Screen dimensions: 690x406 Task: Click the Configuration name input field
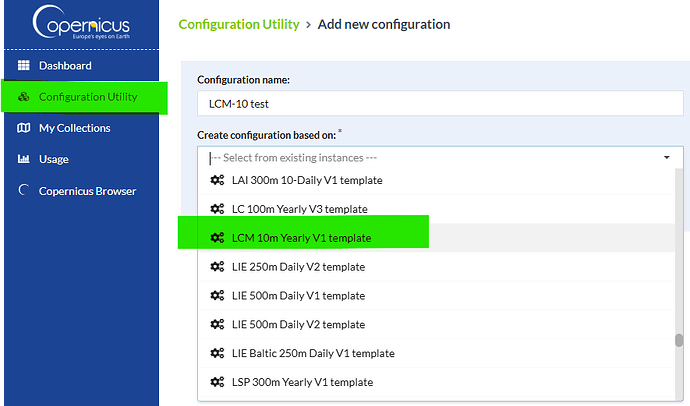click(x=440, y=104)
